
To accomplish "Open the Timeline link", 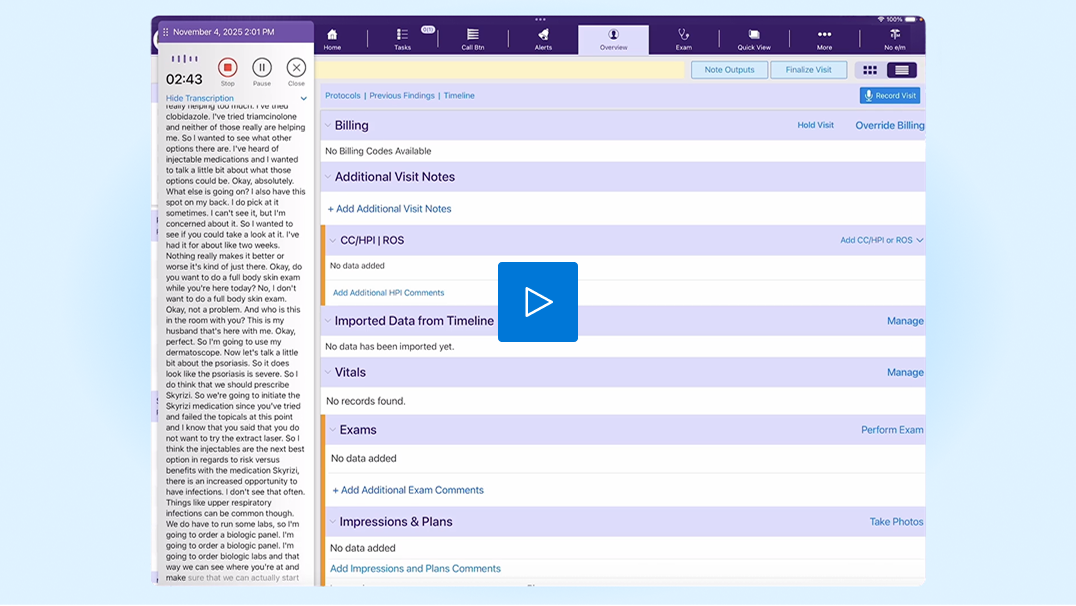I will point(459,95).
